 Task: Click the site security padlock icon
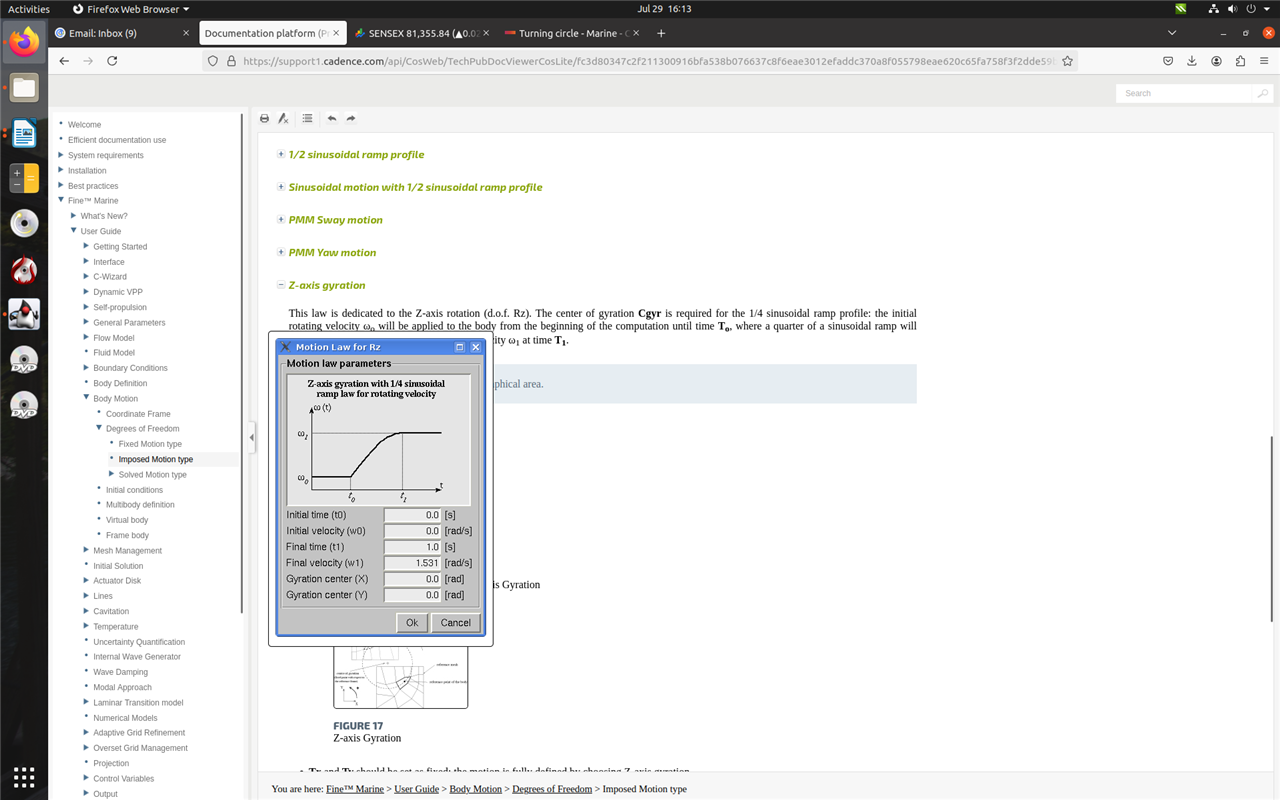coord(231,61)
